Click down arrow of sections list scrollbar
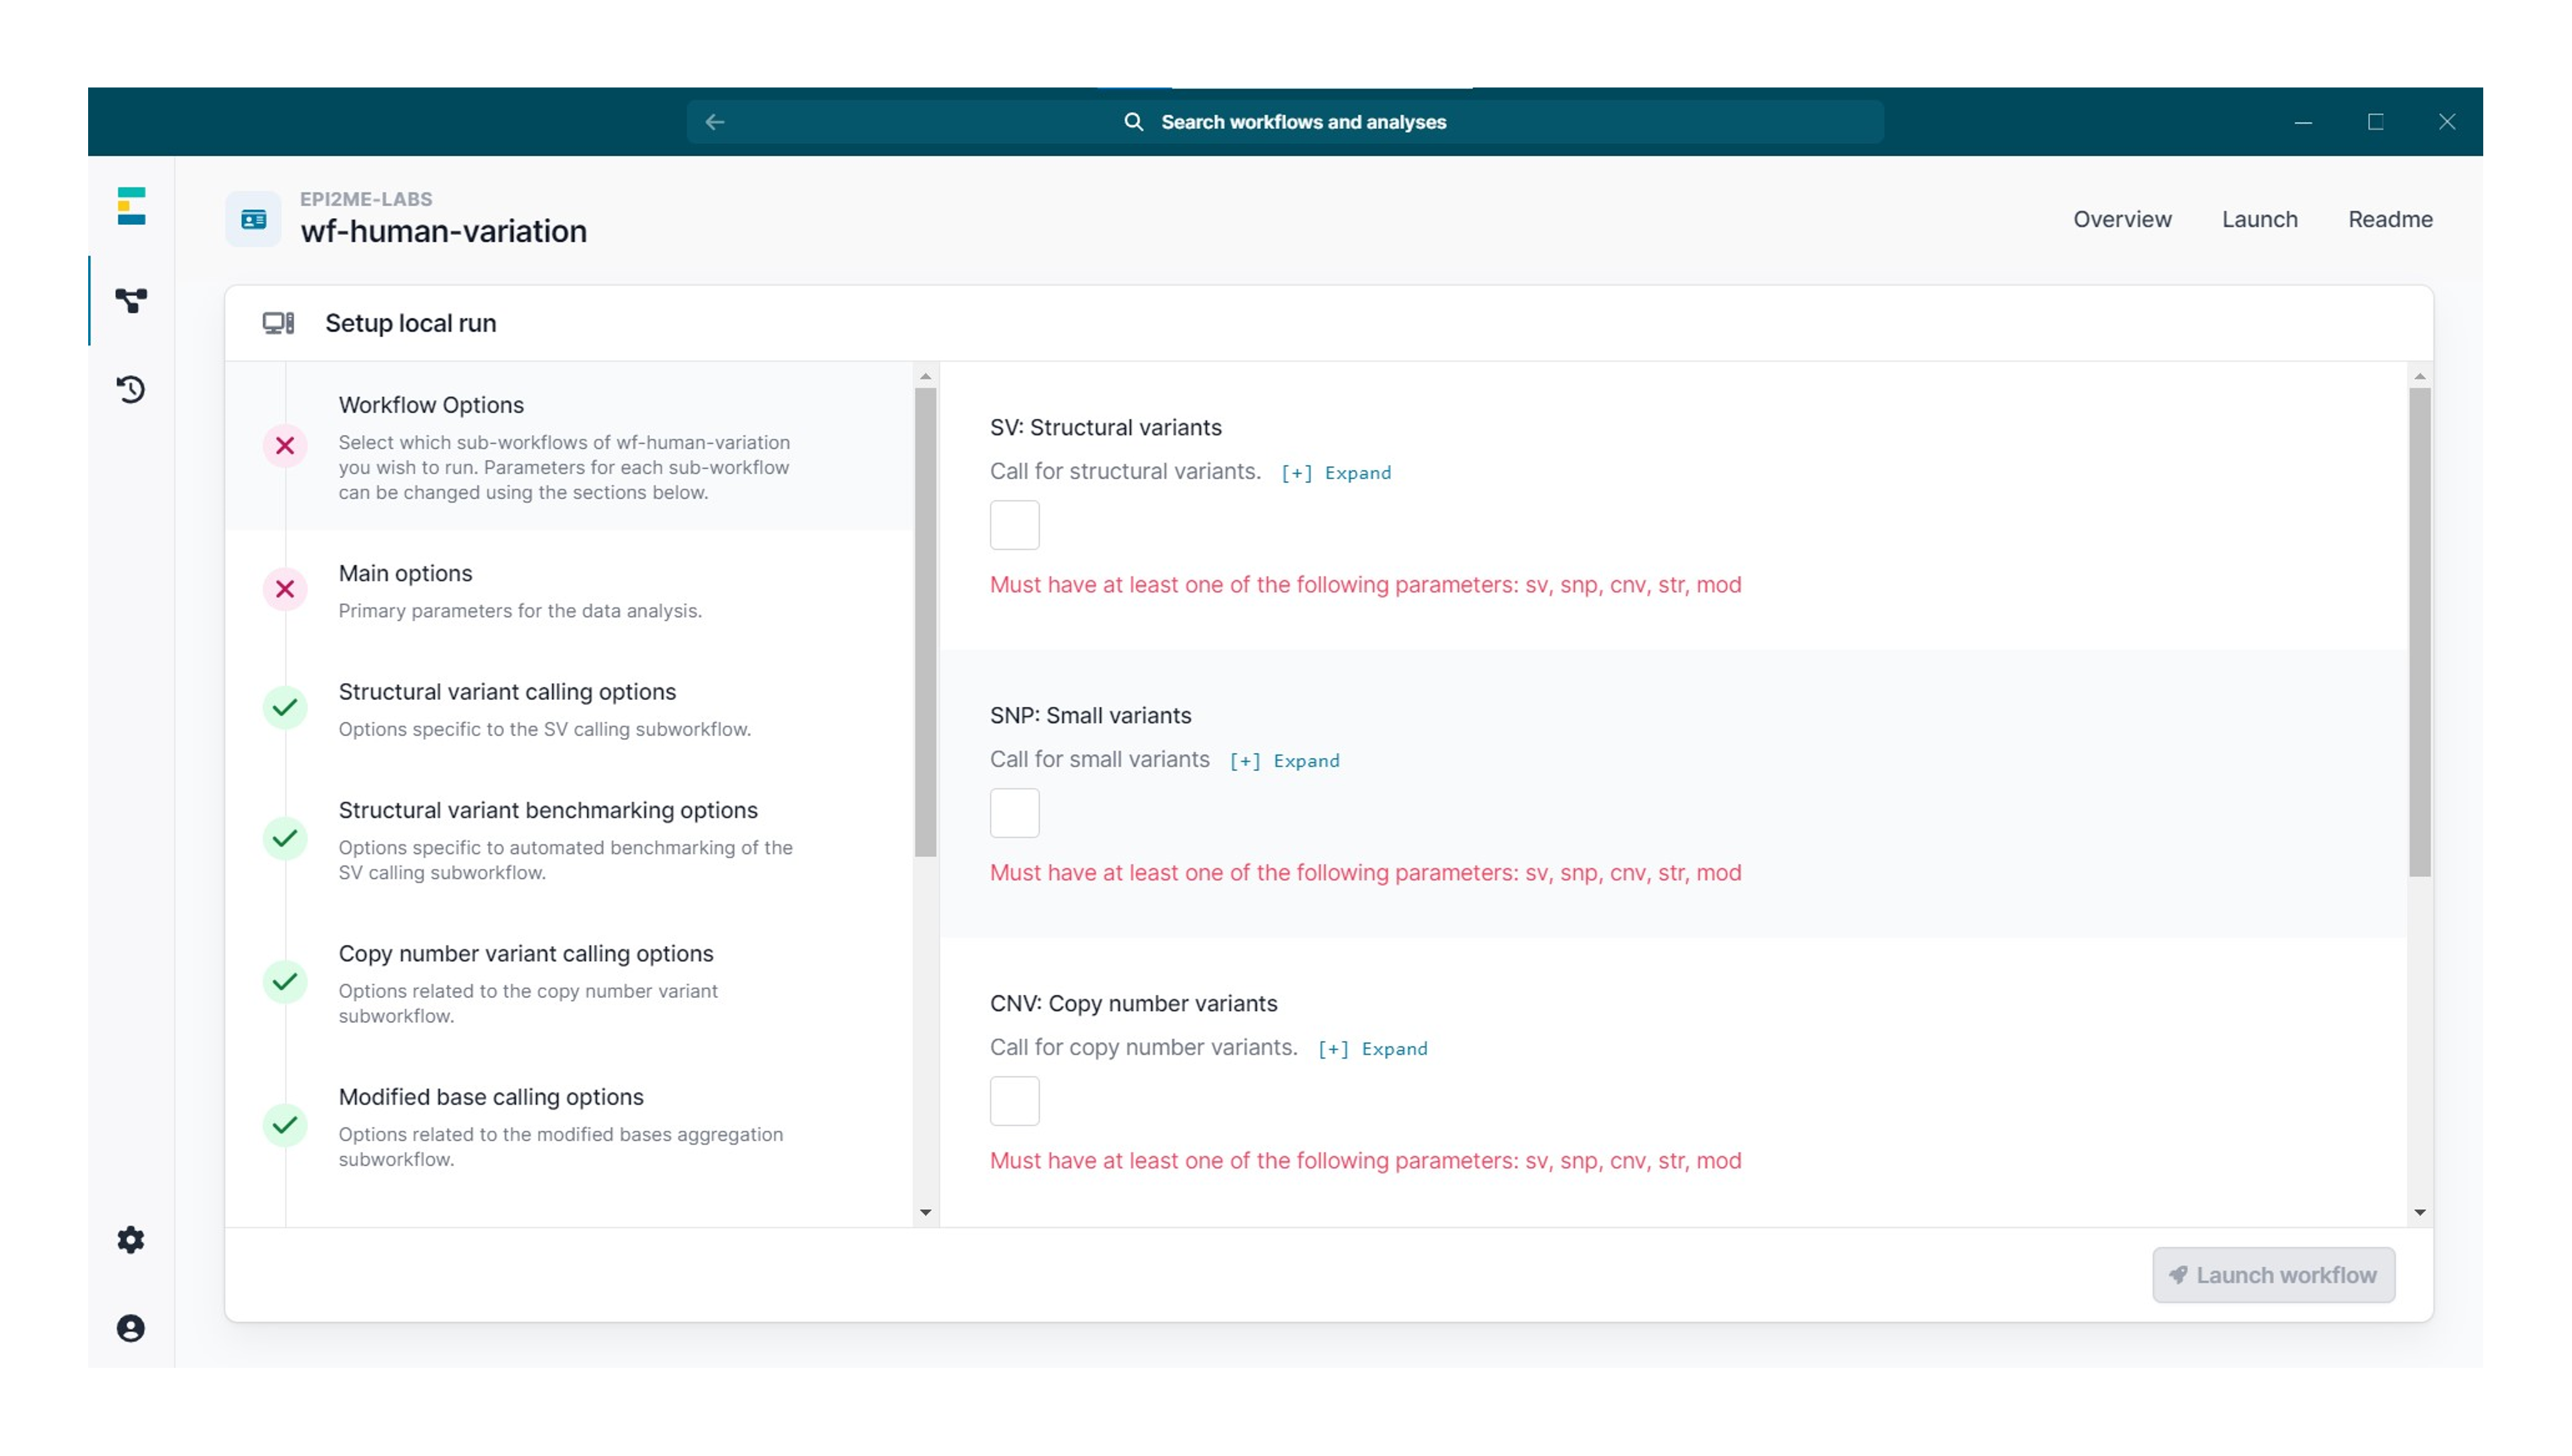This screenshot has height=1456, width=2572. [x=925, y=1213]
